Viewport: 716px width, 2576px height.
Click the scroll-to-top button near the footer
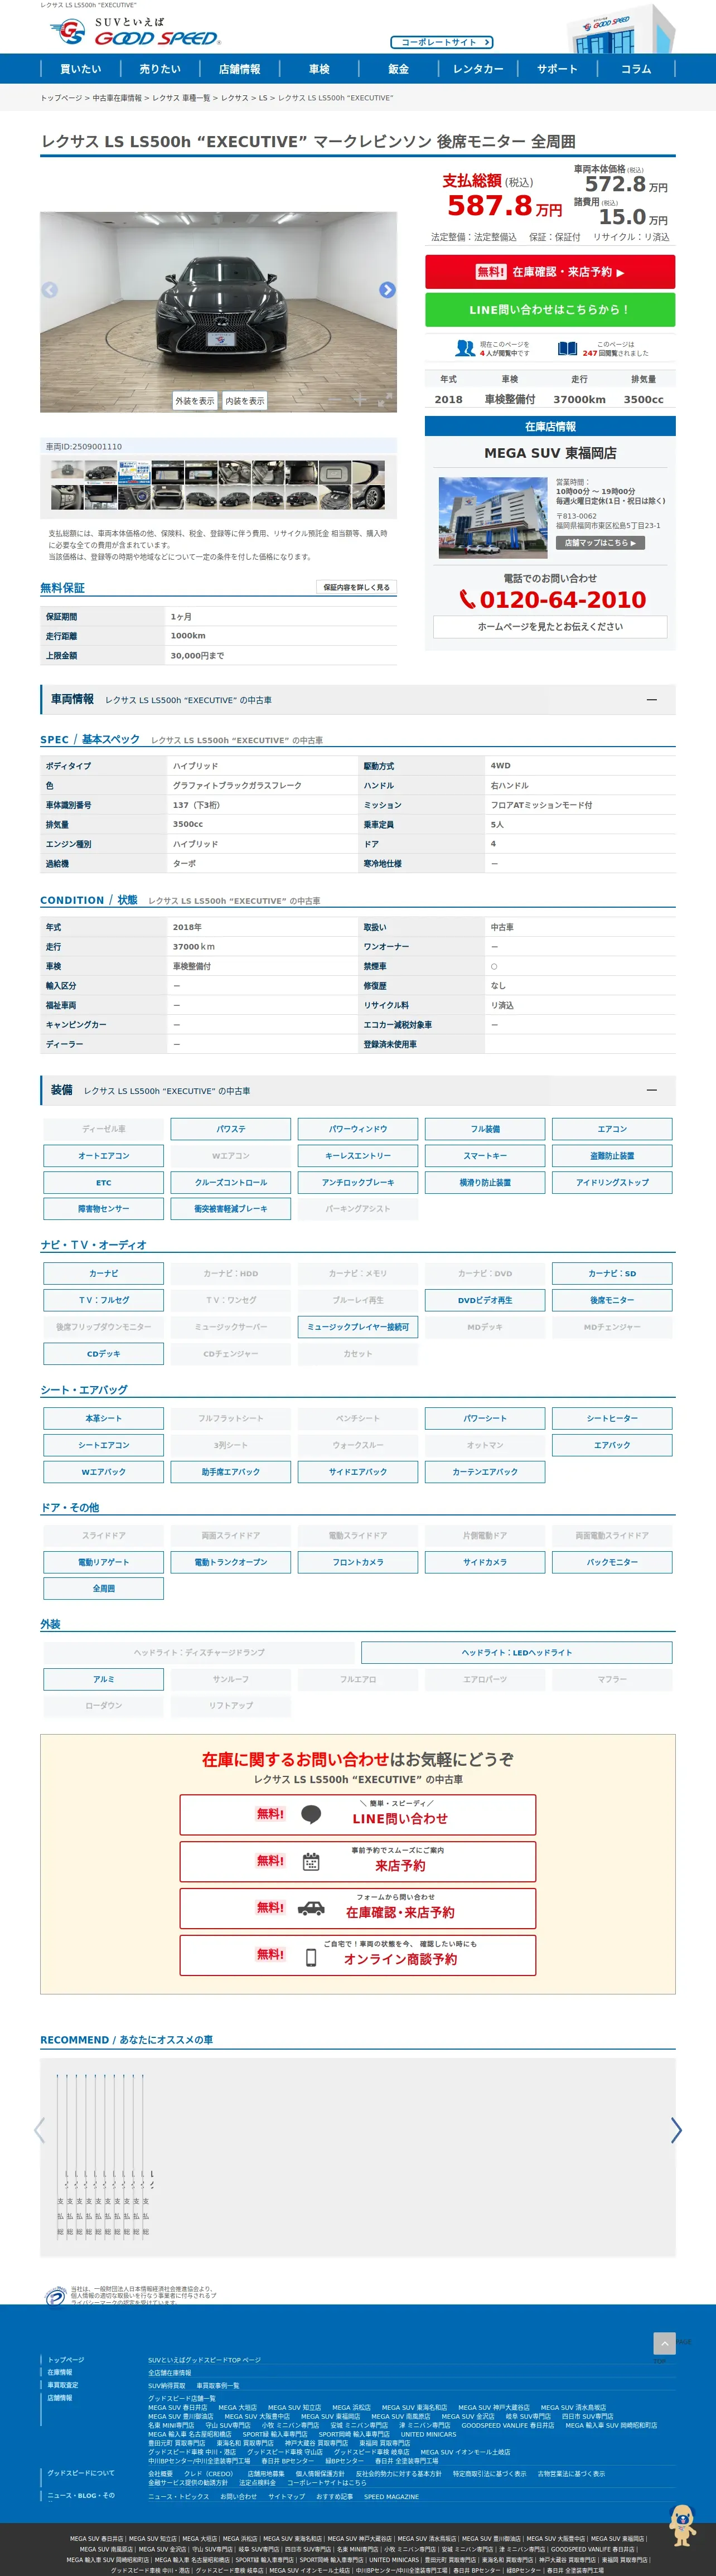click(x=664, y=2343)
